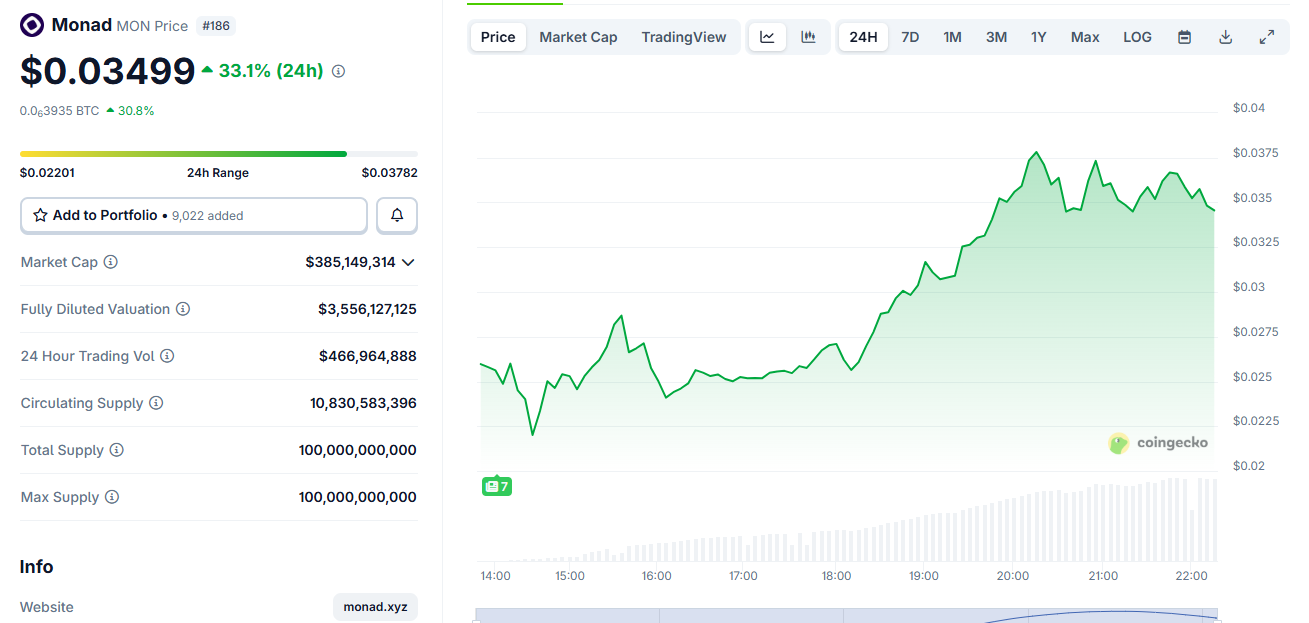
Task: Click the CoinGecko watermark on the chart
Action: click(1157, 443)
